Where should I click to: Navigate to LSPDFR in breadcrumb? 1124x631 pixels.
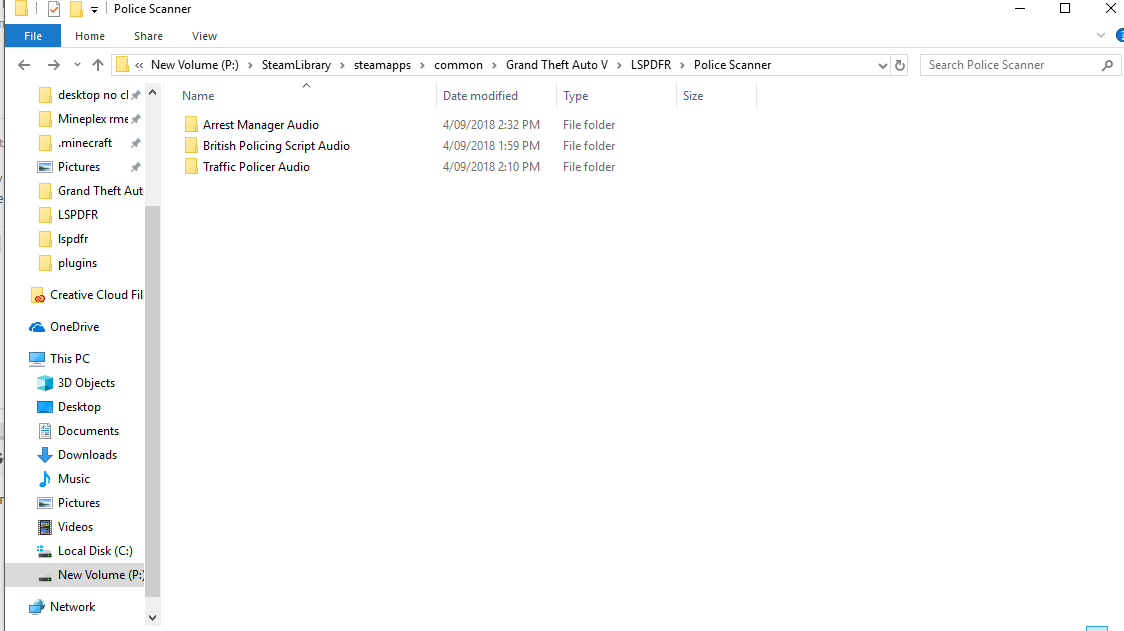651,65
